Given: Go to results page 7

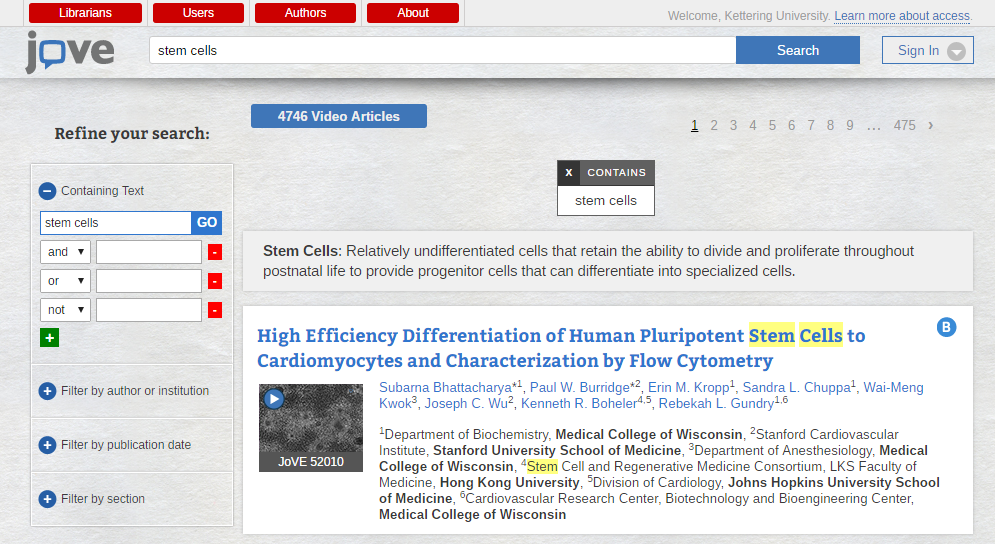Looking at the screenshot, I should click(811, 126).
